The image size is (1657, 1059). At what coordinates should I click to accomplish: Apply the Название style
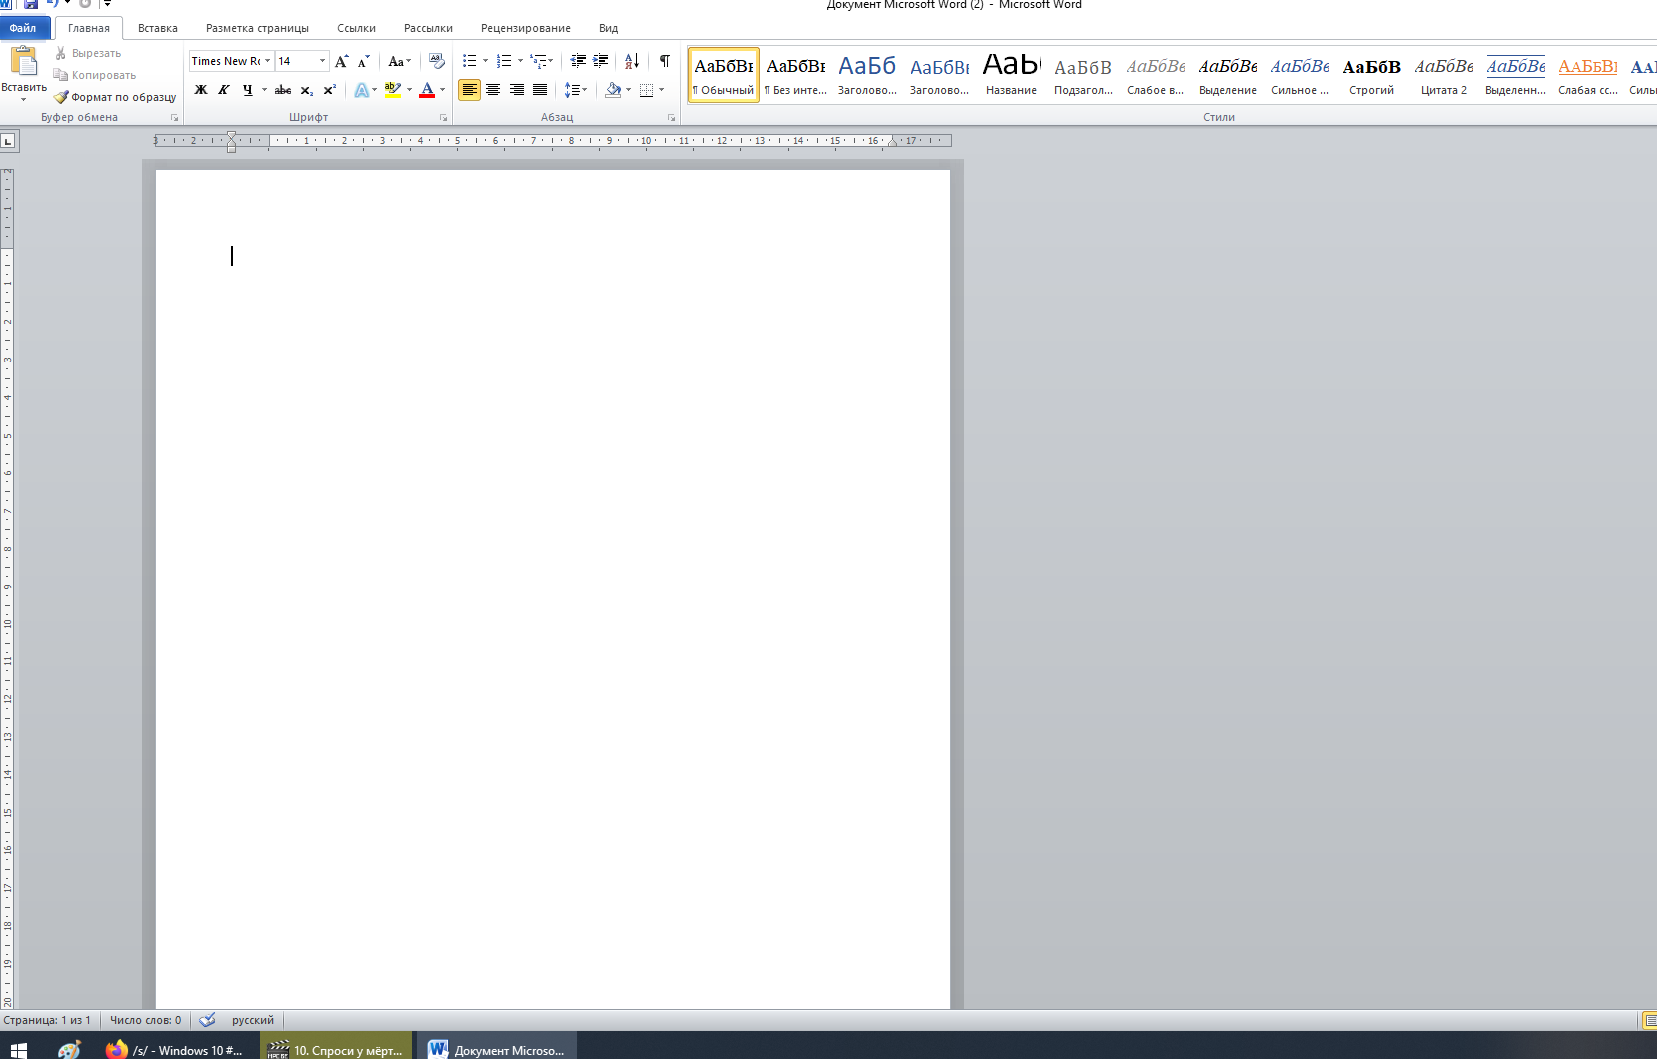click(x=1011, y=75)
